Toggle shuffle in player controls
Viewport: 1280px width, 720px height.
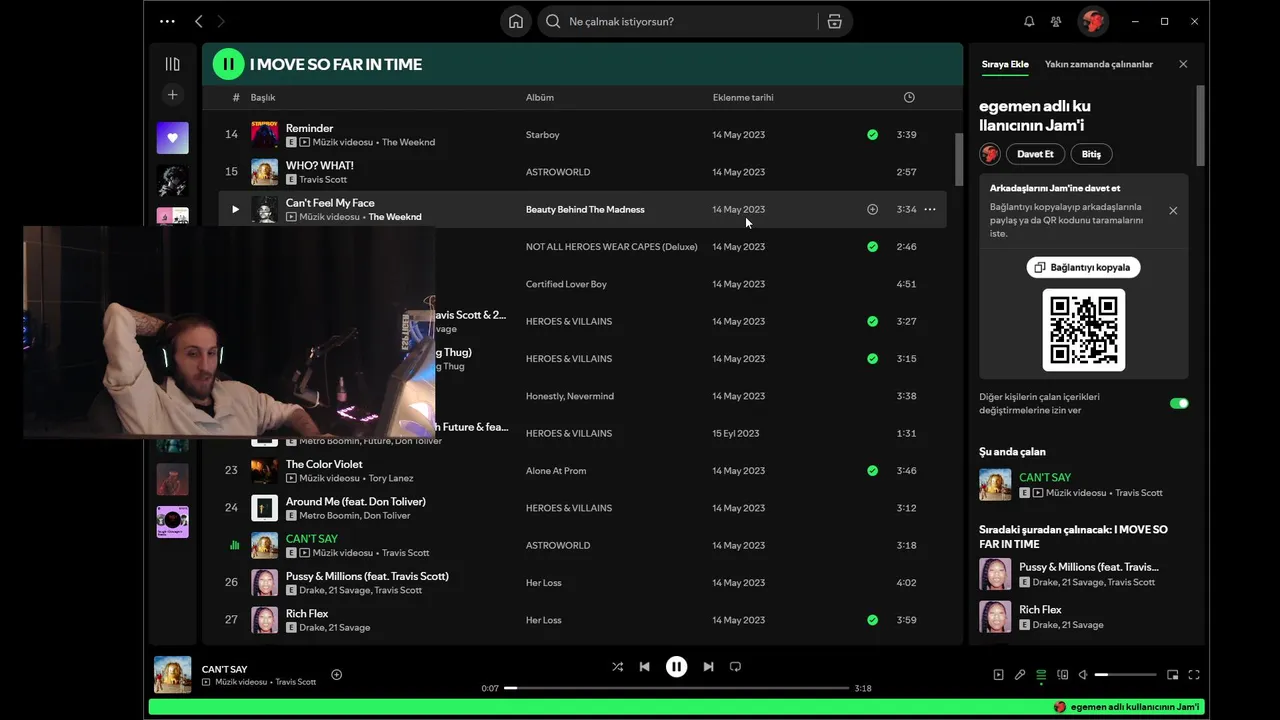[x=617, y=667]
